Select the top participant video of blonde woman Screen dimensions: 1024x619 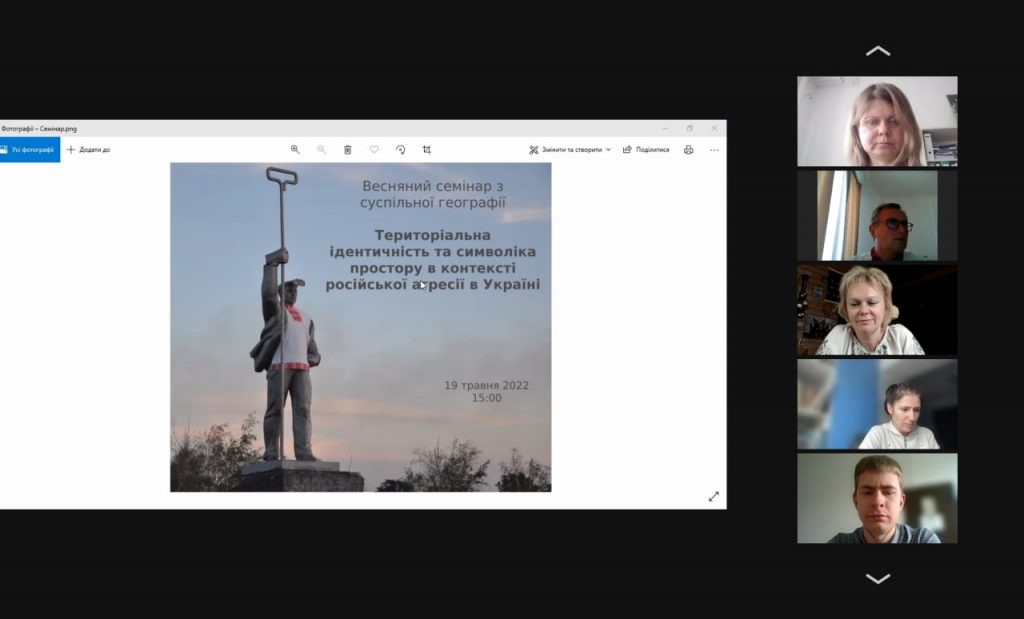pyautogui.click(x=877, y=121)
